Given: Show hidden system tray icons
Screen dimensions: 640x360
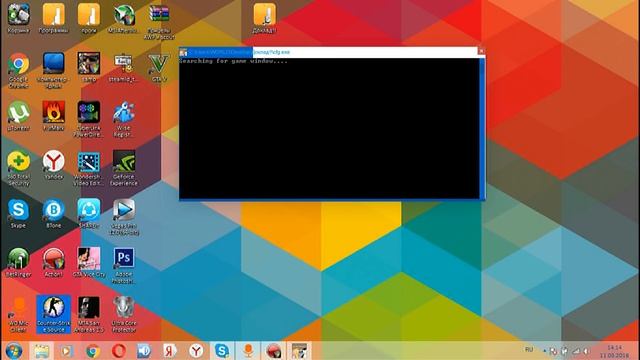Looking at the screenshot, I should [x=544, y=351].
